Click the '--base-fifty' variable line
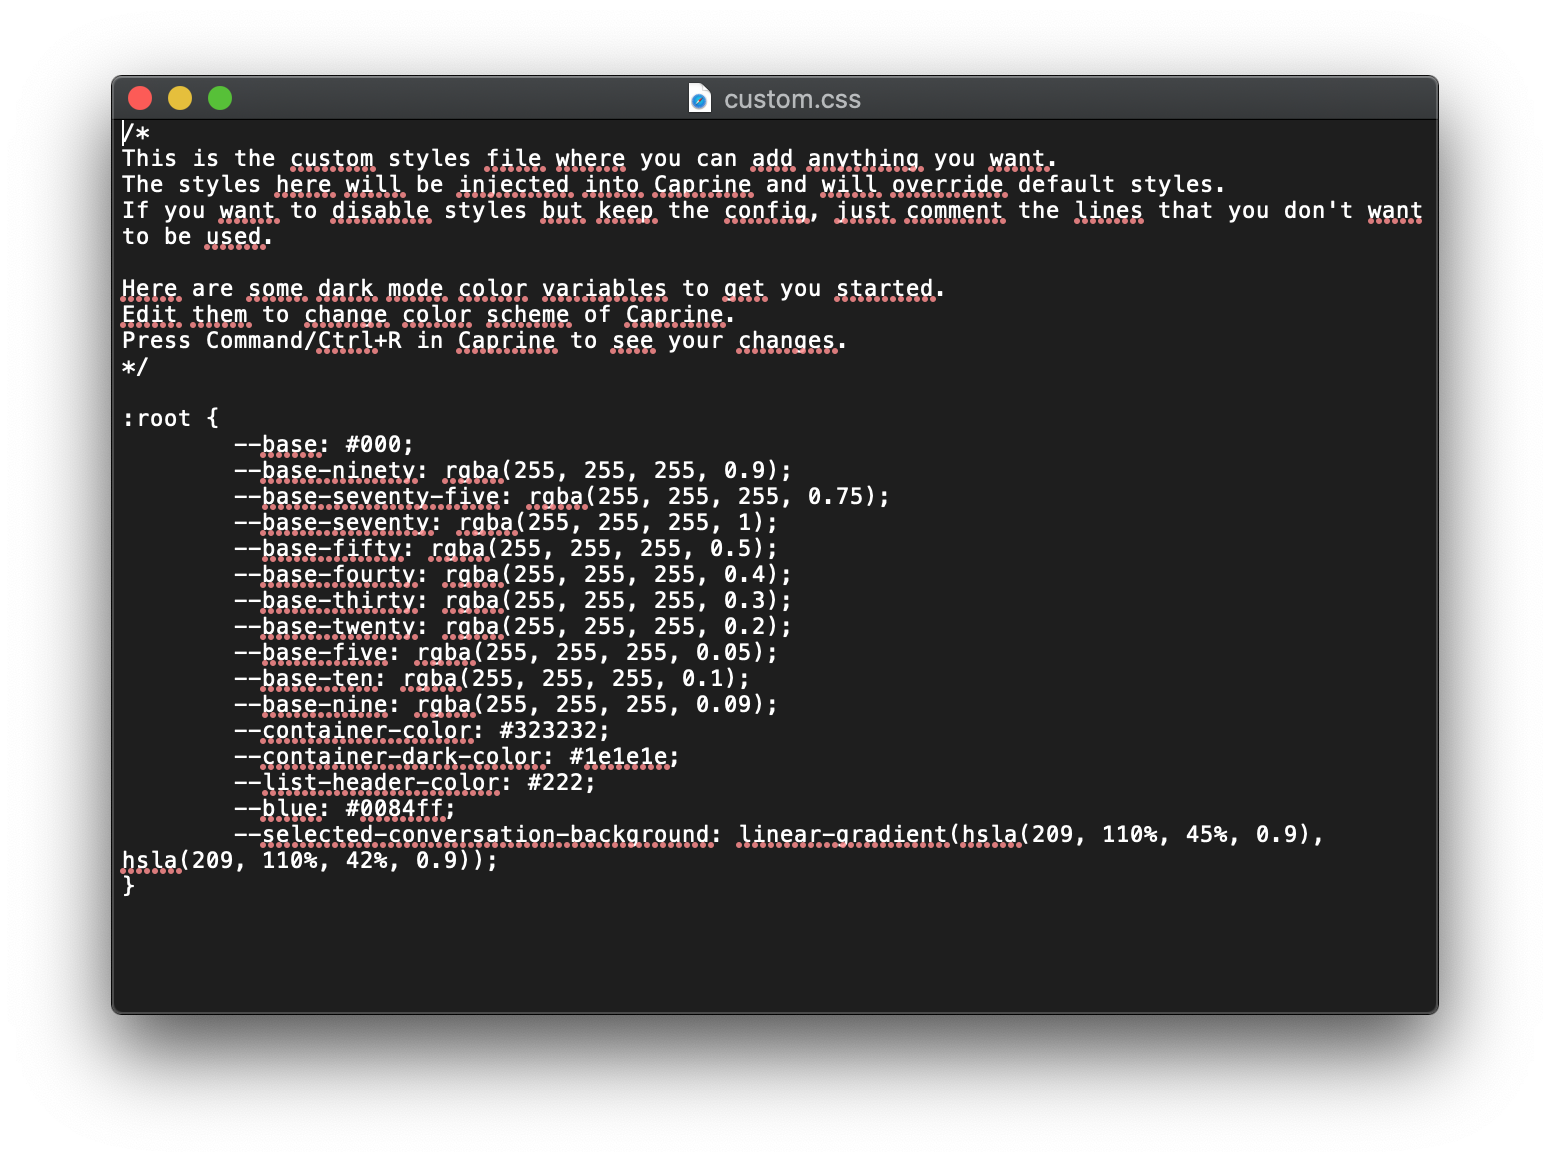Screen dimensions: 1550x1162 click(505, 548)
